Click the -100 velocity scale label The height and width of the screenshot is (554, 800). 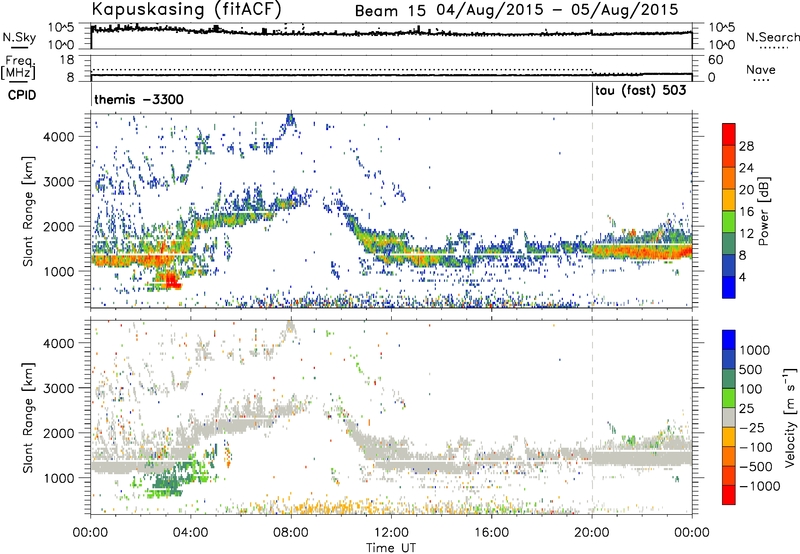pyautogui.click(x=756, y=447)
